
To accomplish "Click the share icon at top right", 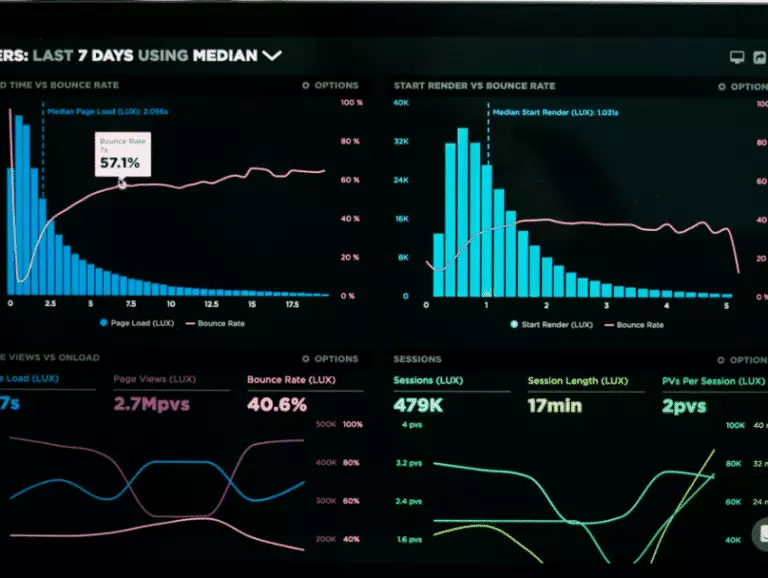I will 761,58.
